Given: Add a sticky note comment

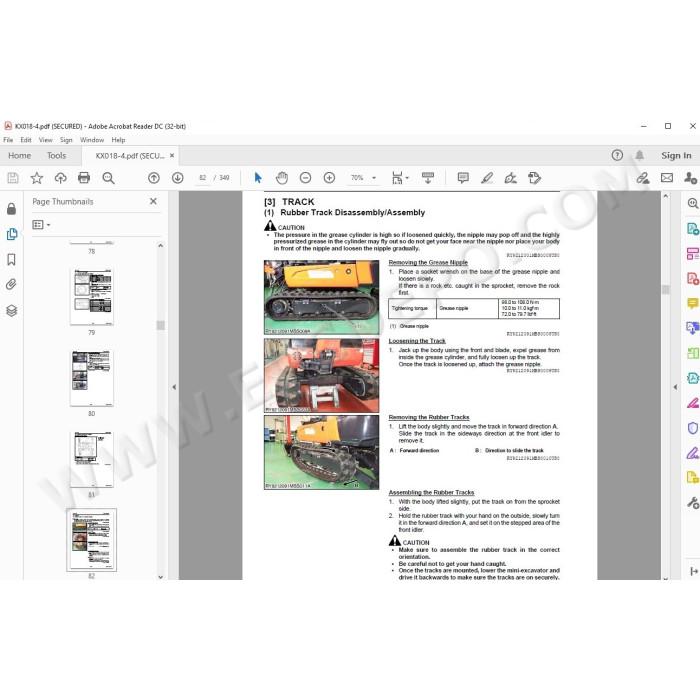Looking at the screenshot, I should pyautogui.click(x=463, y=178).
